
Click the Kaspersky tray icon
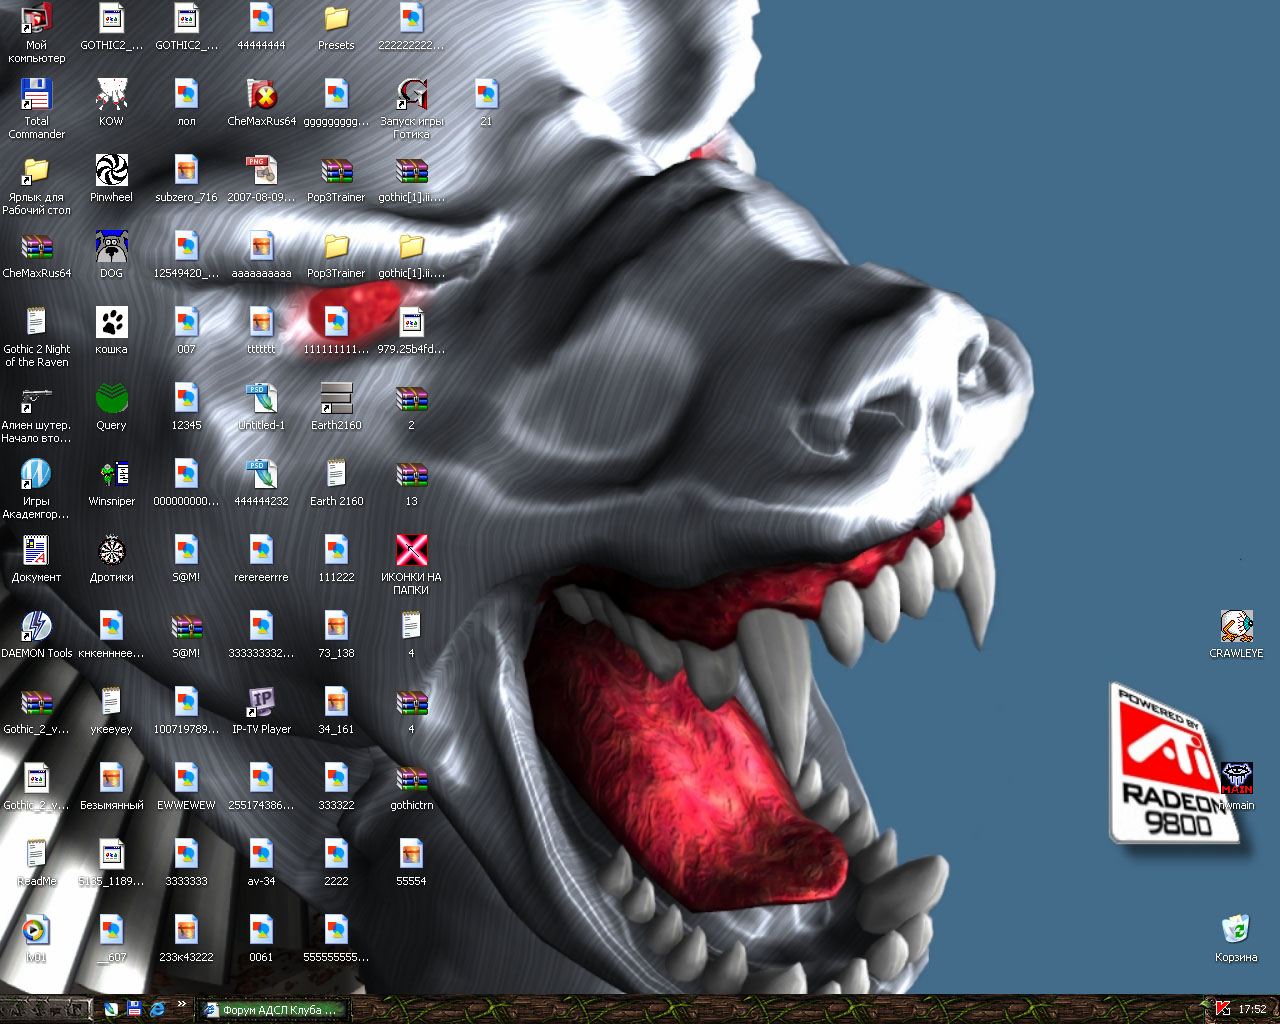point(1222,1009)
